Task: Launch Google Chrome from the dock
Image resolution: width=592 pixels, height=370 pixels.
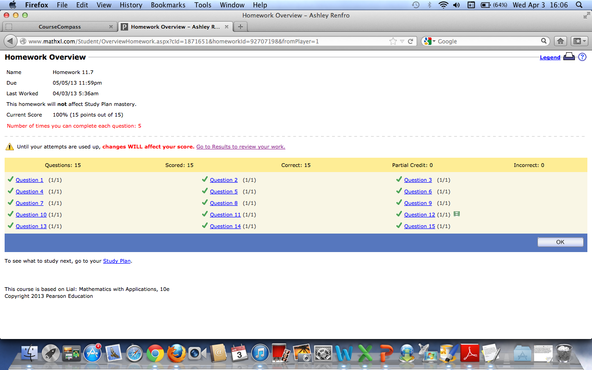Action: click(x=155, y=354)
